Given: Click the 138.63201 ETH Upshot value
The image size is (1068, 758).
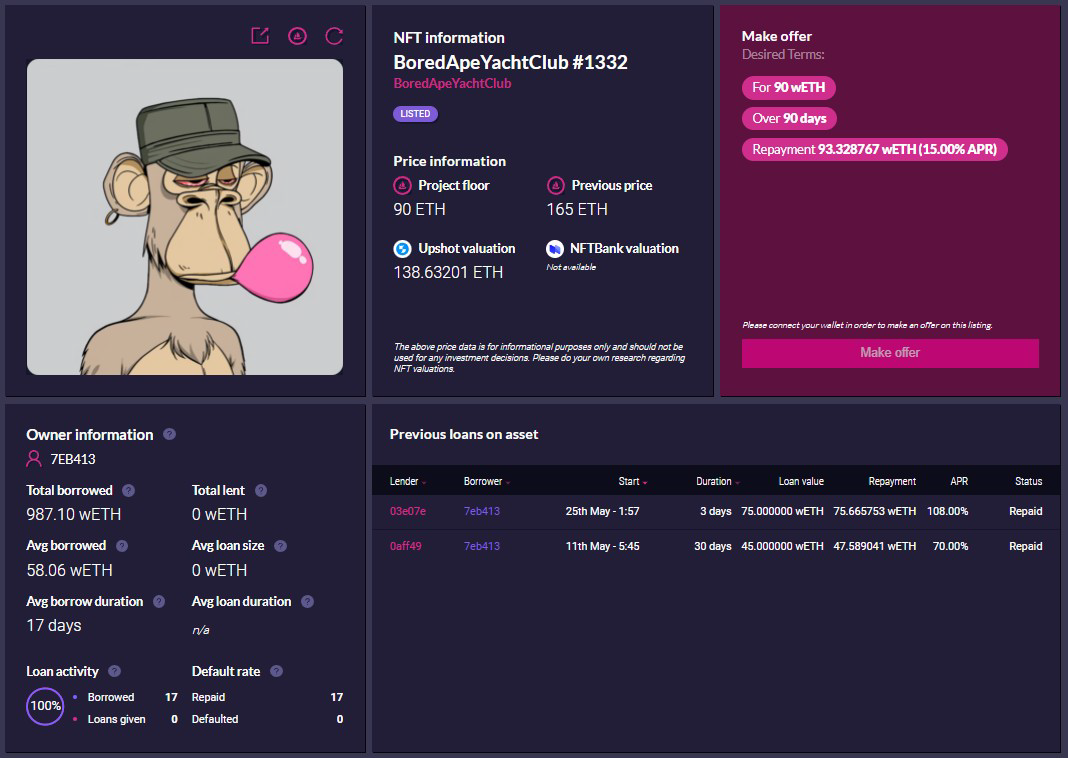Looking at the screenshot, I should click(448, 272).
